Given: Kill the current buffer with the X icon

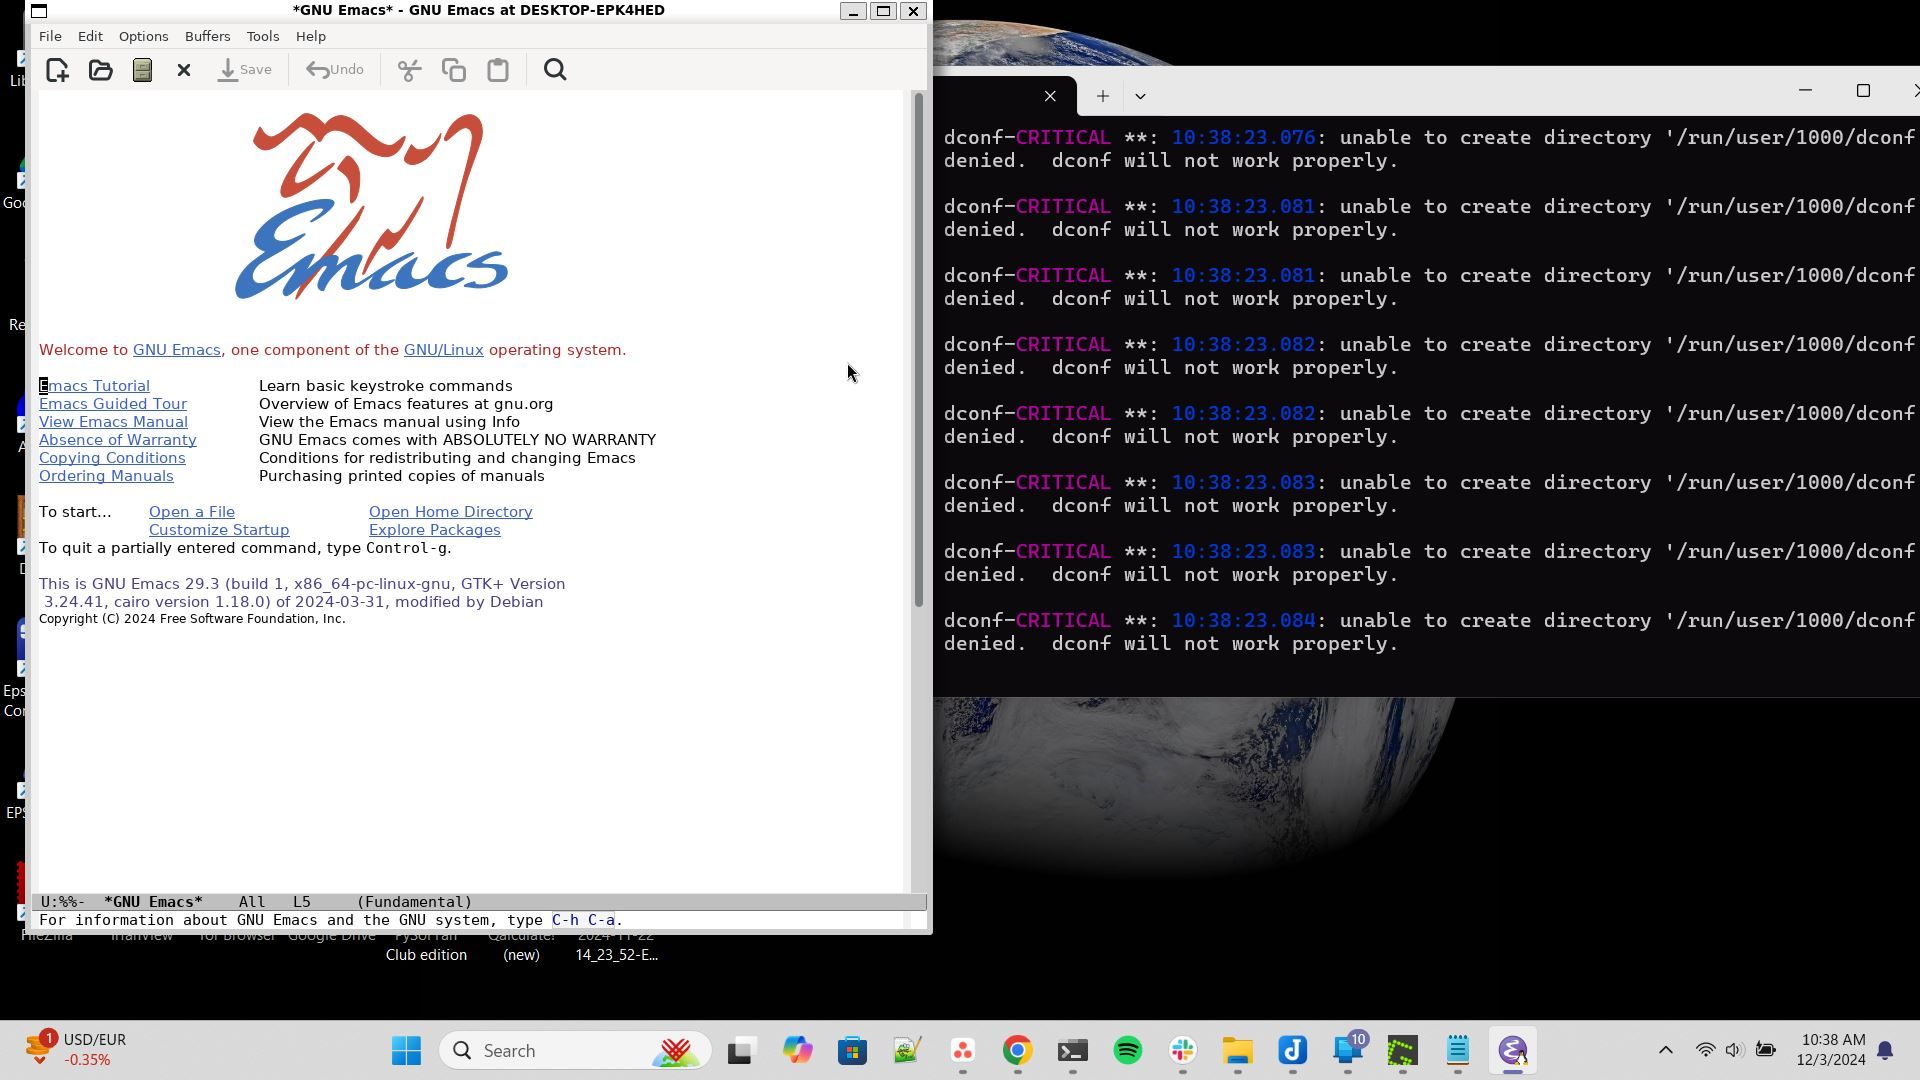Looking at the screenshot, I should point(183,69).
